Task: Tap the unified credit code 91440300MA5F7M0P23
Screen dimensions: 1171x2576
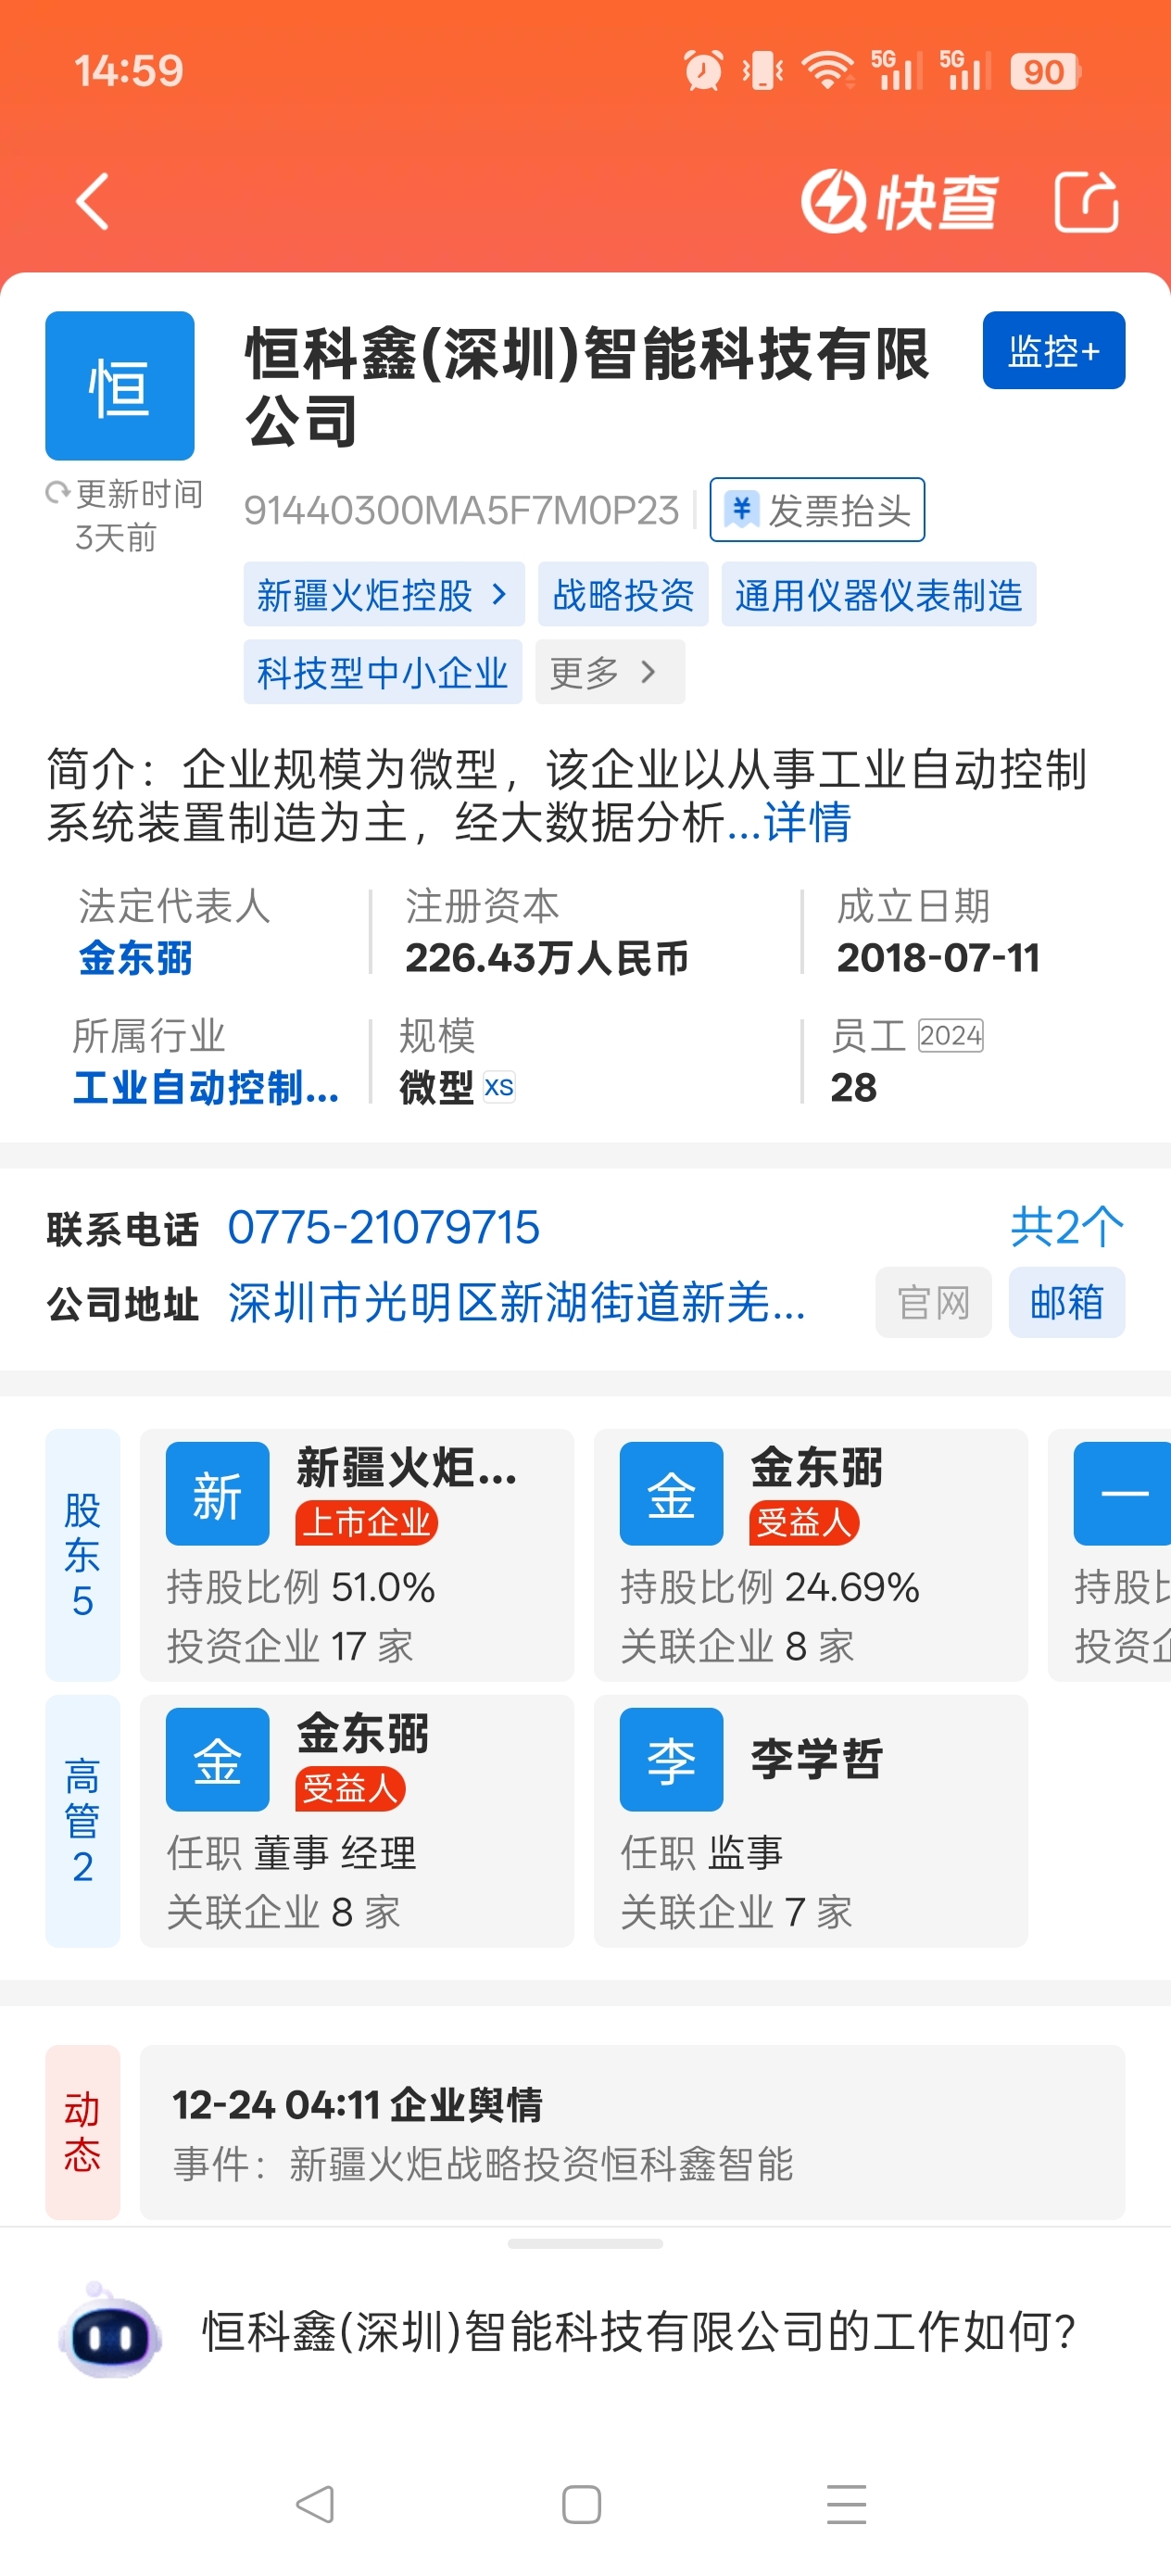Action: pyautogui.click(x=462, y=510)
